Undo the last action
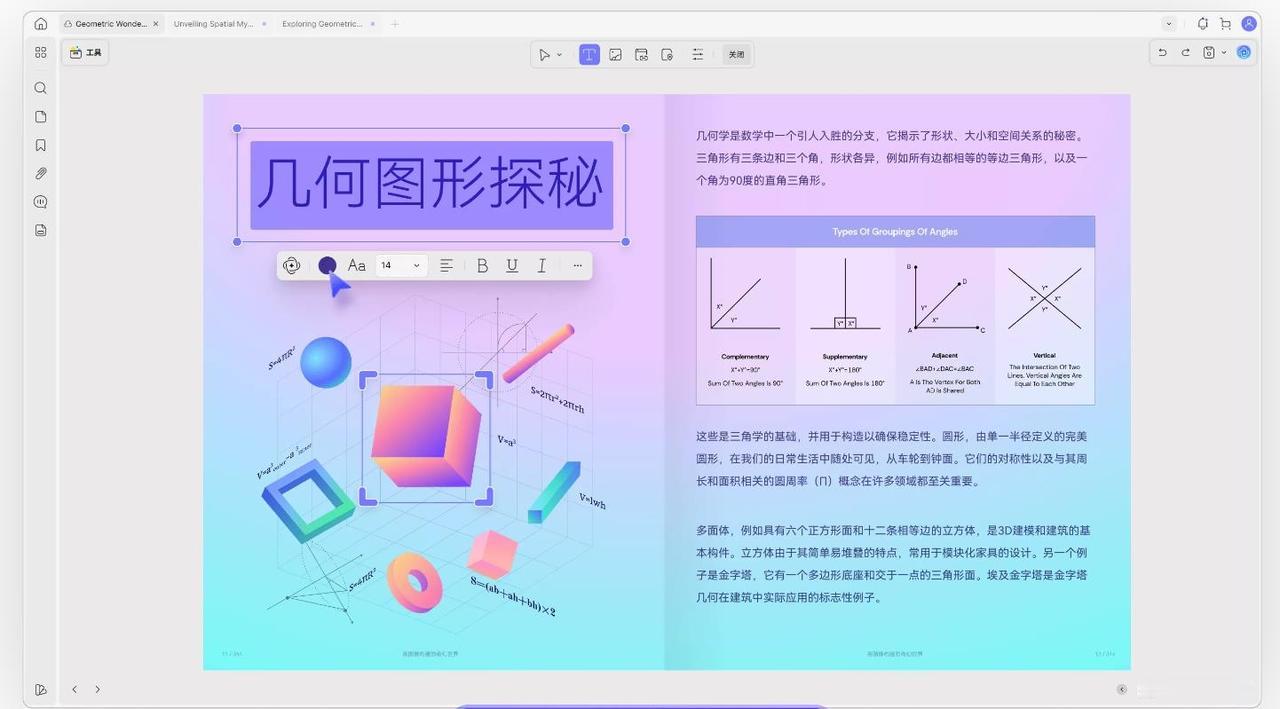The image size is (1280, 709). click(1162, 53)
